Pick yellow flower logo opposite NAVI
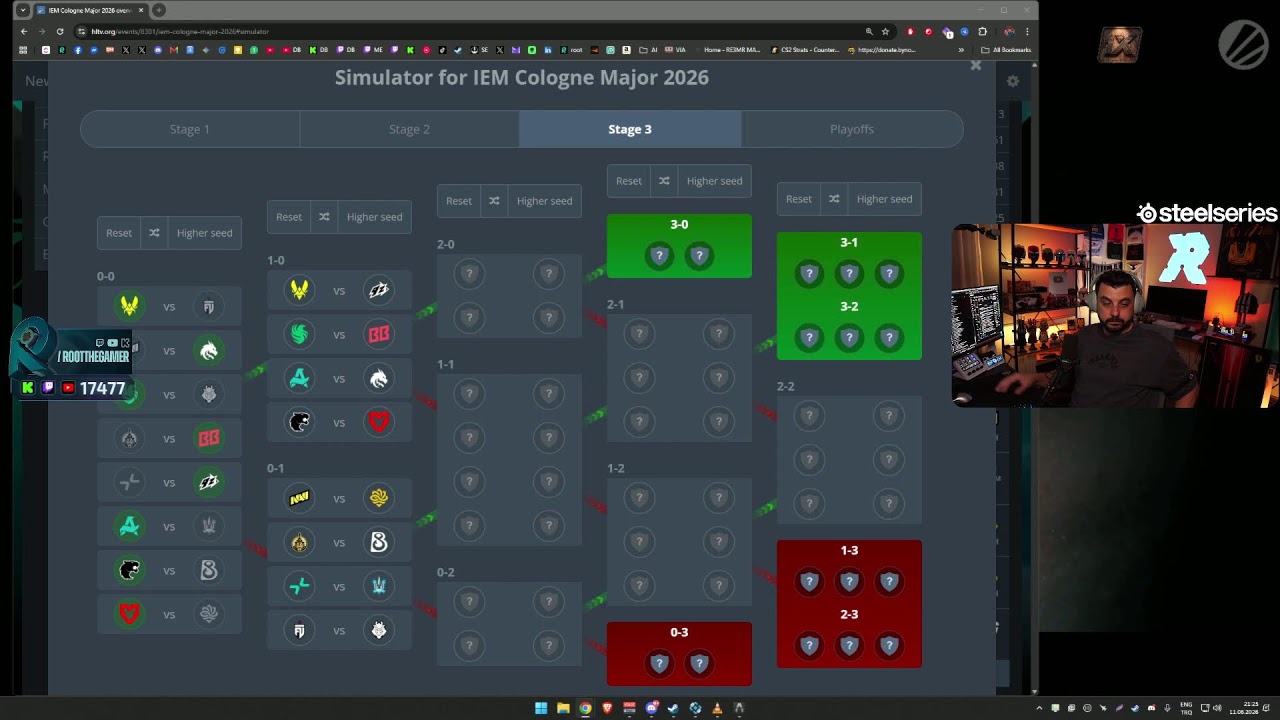 click(x=379, y=498)
